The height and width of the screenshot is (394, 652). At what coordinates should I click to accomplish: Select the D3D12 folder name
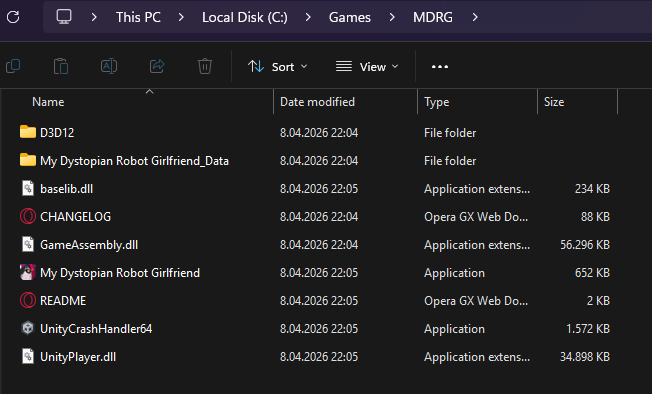point(57,133)
